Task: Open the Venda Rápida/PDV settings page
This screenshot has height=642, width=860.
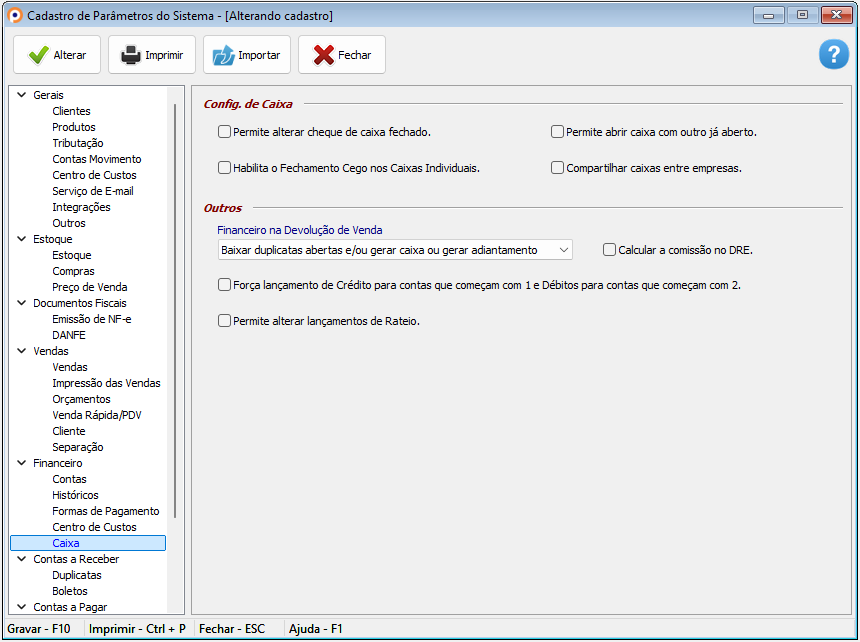Action: pyautogui.click(x=97, y=415)
